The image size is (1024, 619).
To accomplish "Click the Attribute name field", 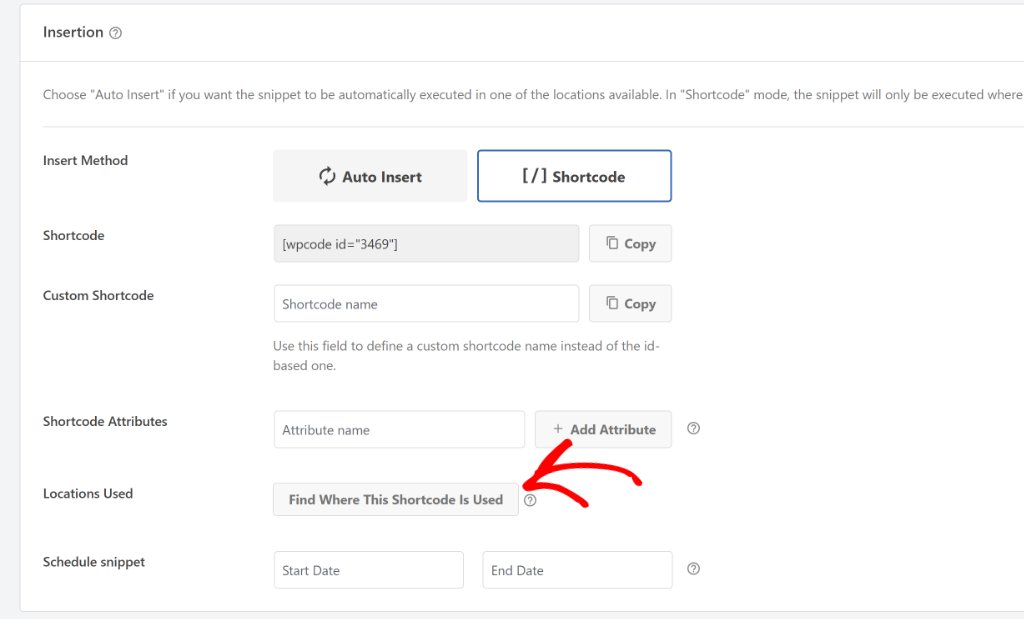I will [399, 430].
